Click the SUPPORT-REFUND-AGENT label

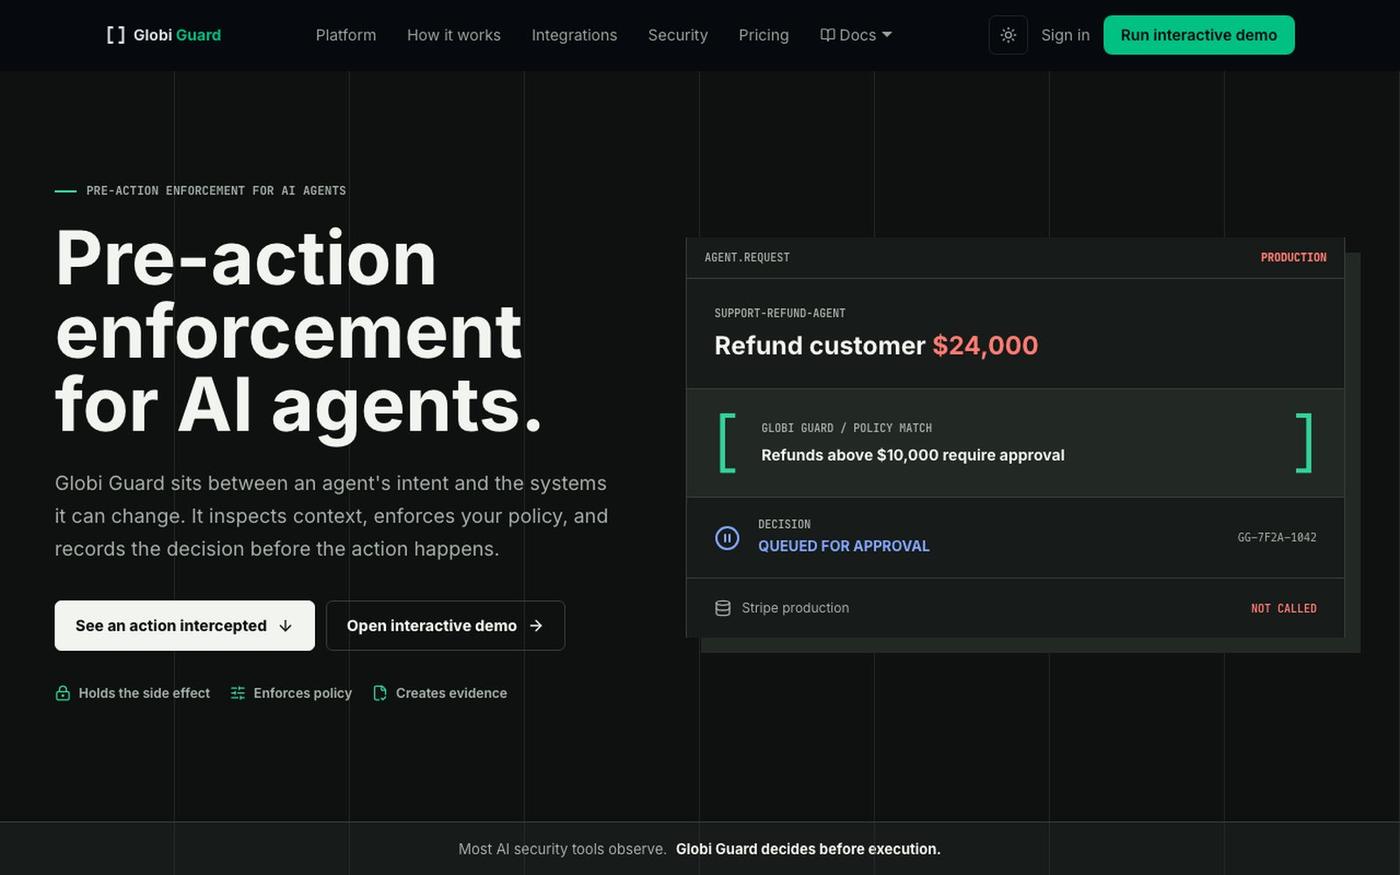[780, 313]
